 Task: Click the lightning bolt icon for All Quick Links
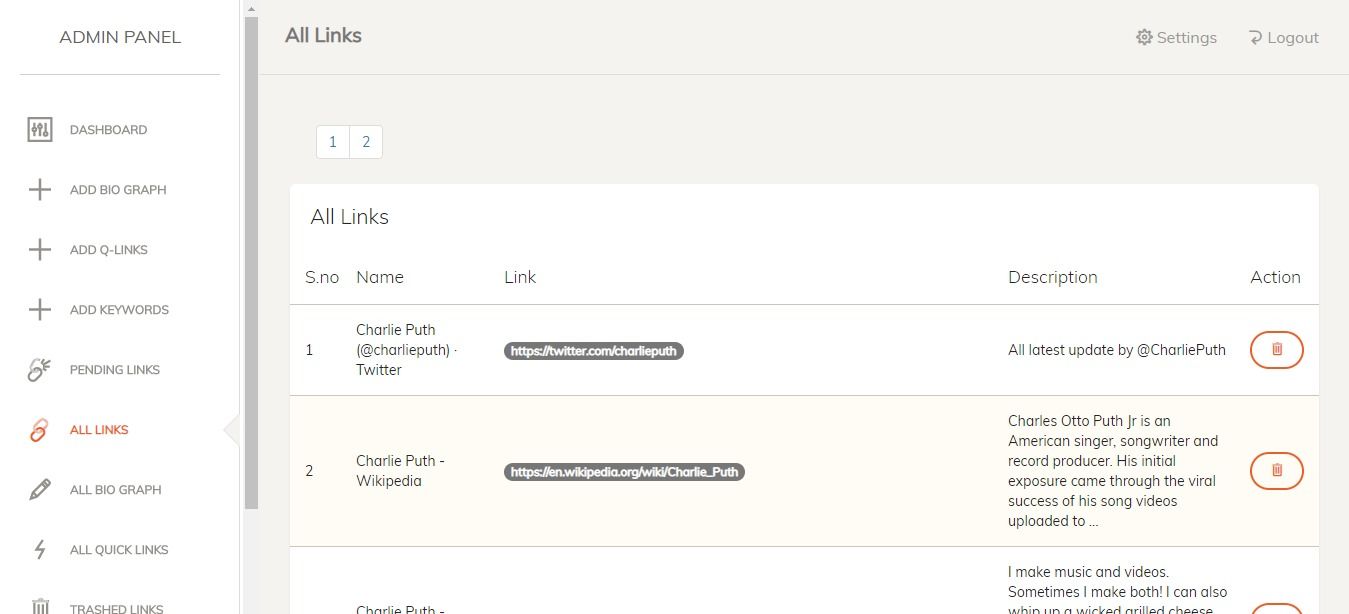pos(39,550)
